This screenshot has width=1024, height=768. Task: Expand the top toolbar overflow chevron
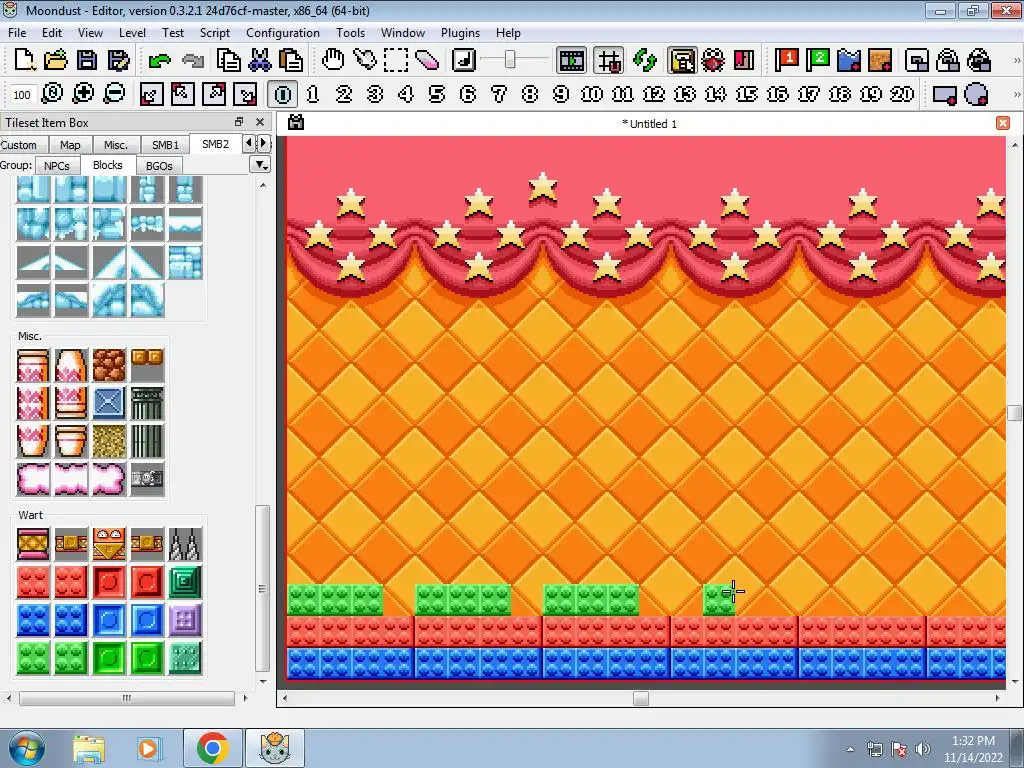1016,60
